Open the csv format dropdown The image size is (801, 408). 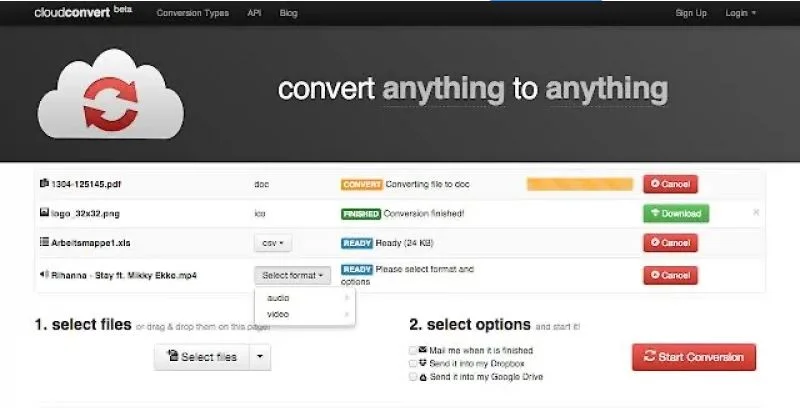click(273, 243)
